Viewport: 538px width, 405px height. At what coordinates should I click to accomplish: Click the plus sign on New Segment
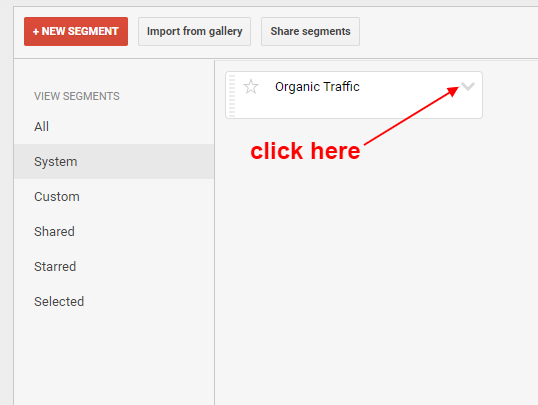[x=36, y=32]
